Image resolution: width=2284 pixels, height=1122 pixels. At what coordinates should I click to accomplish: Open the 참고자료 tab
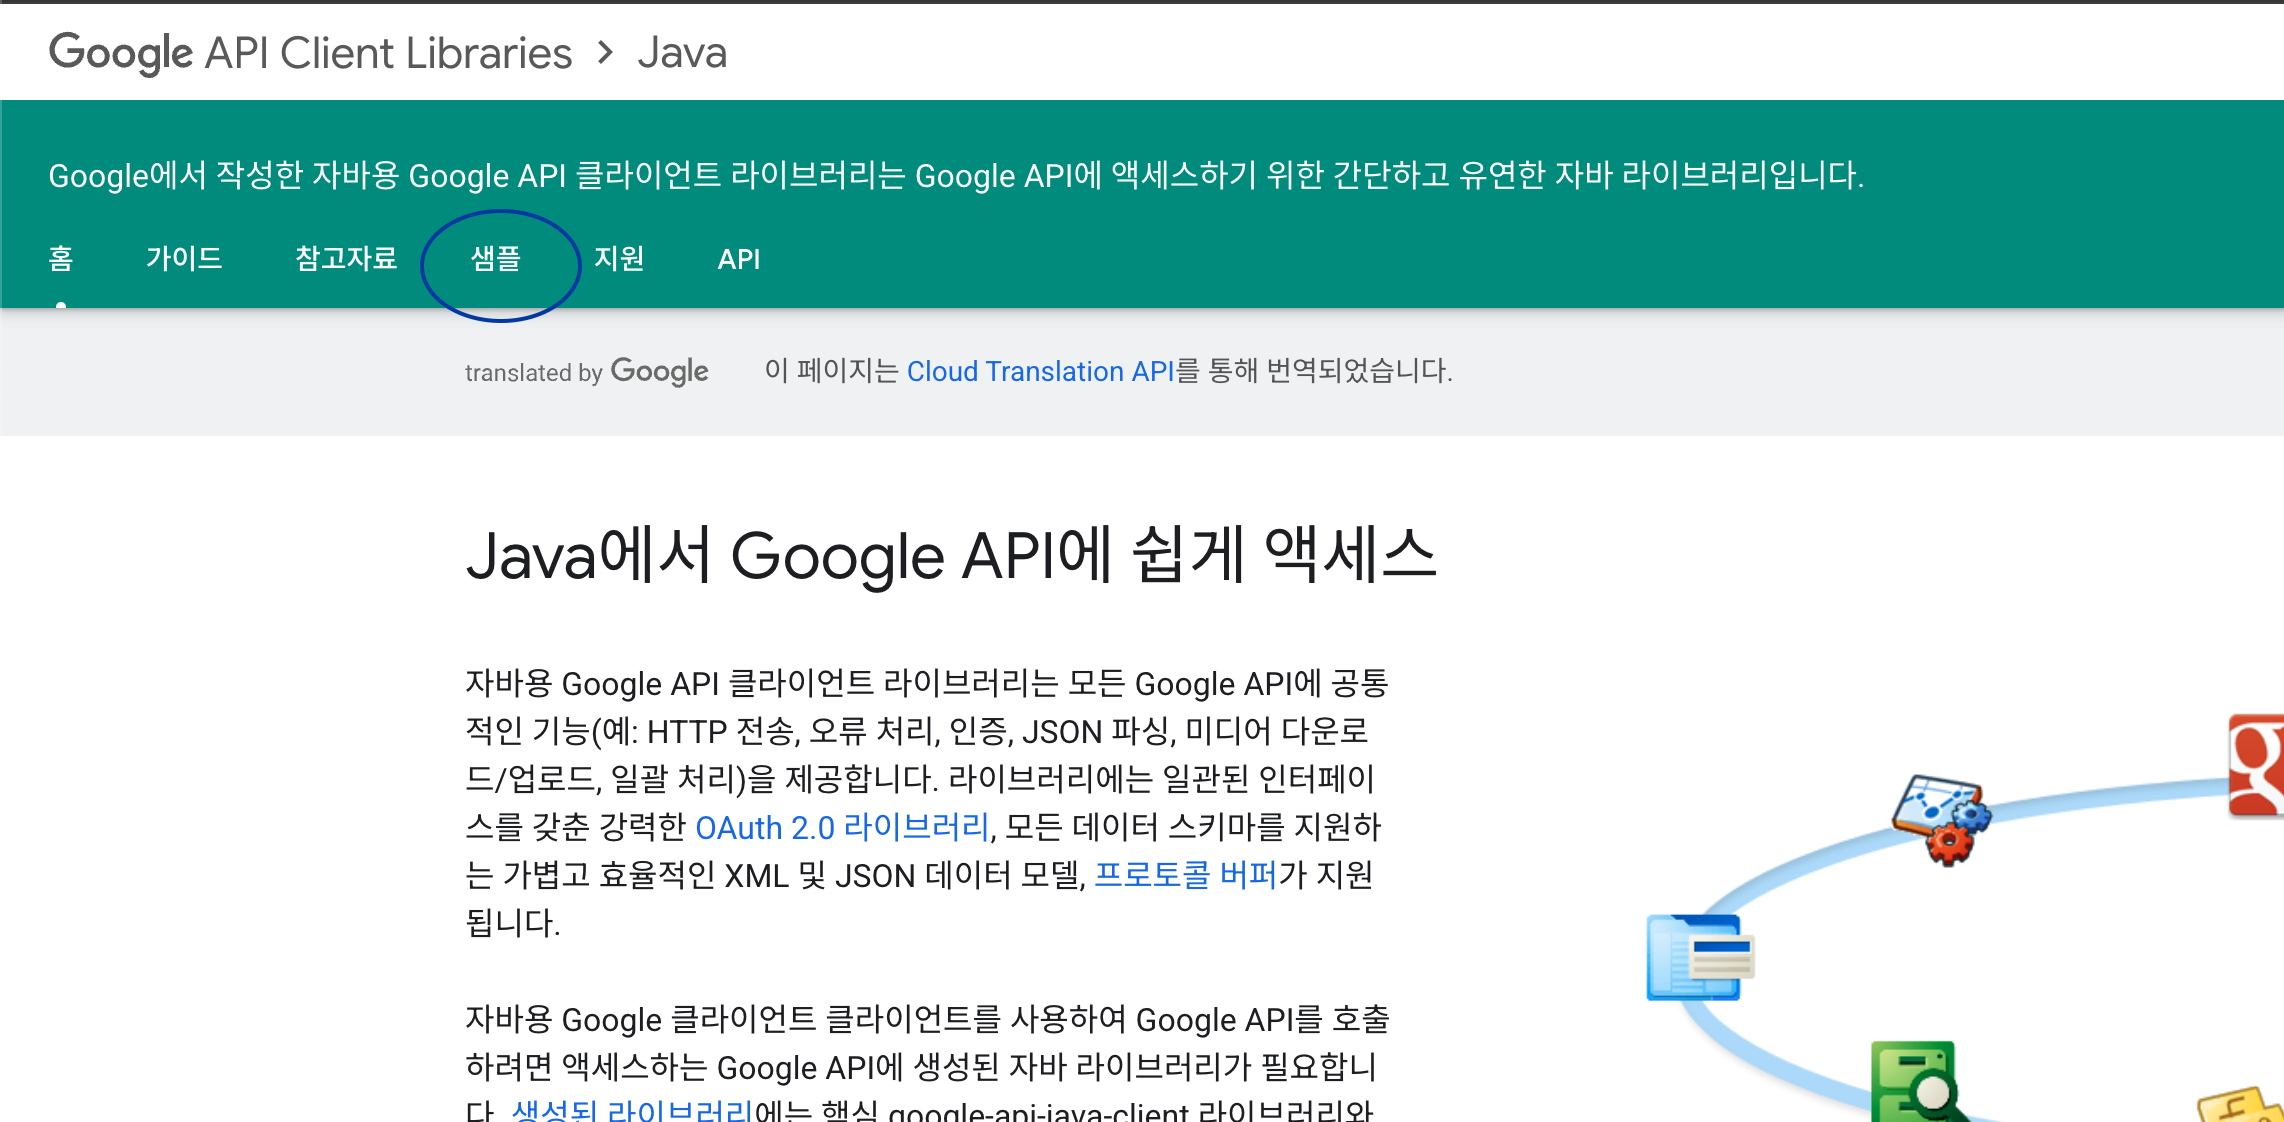346,259
